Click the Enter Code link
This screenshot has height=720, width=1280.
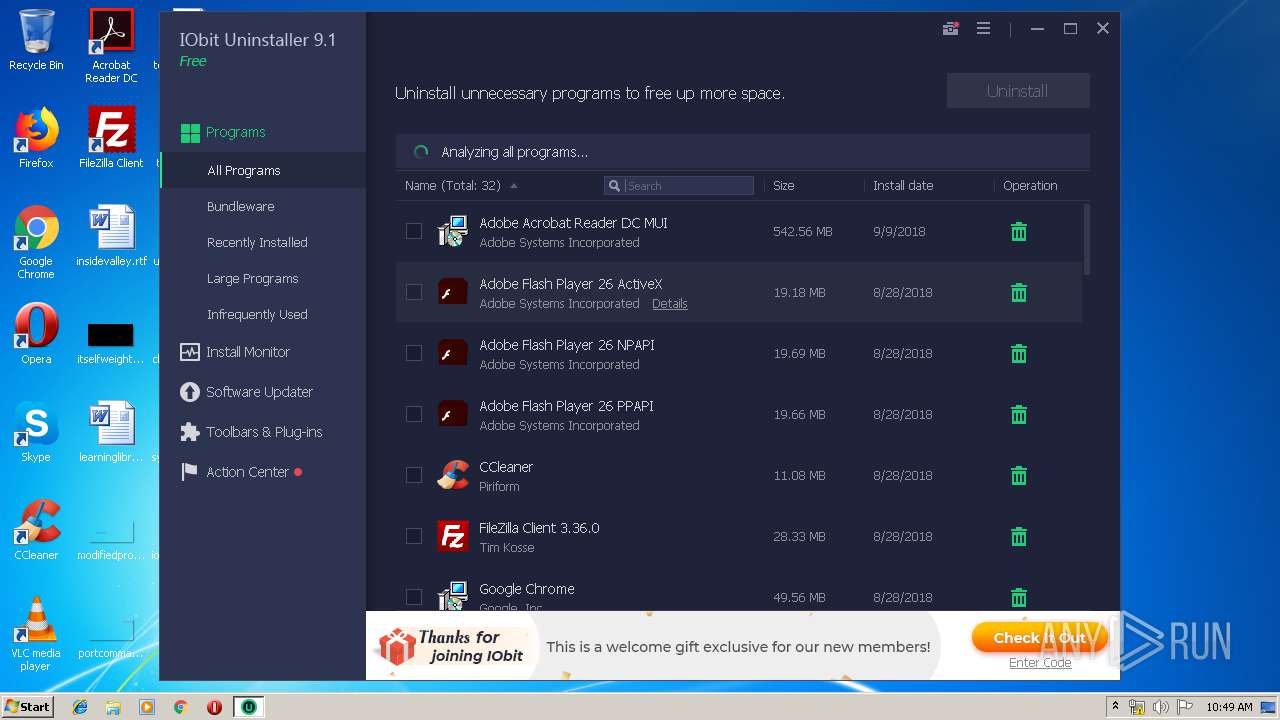(x=1040, y=663)
